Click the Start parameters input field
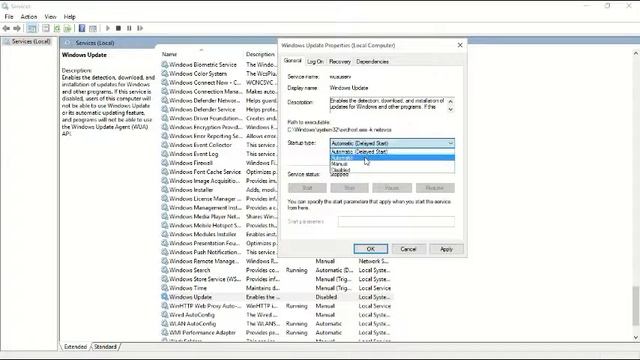Screen dimensions: 640x360 click(x=396, y=222)
